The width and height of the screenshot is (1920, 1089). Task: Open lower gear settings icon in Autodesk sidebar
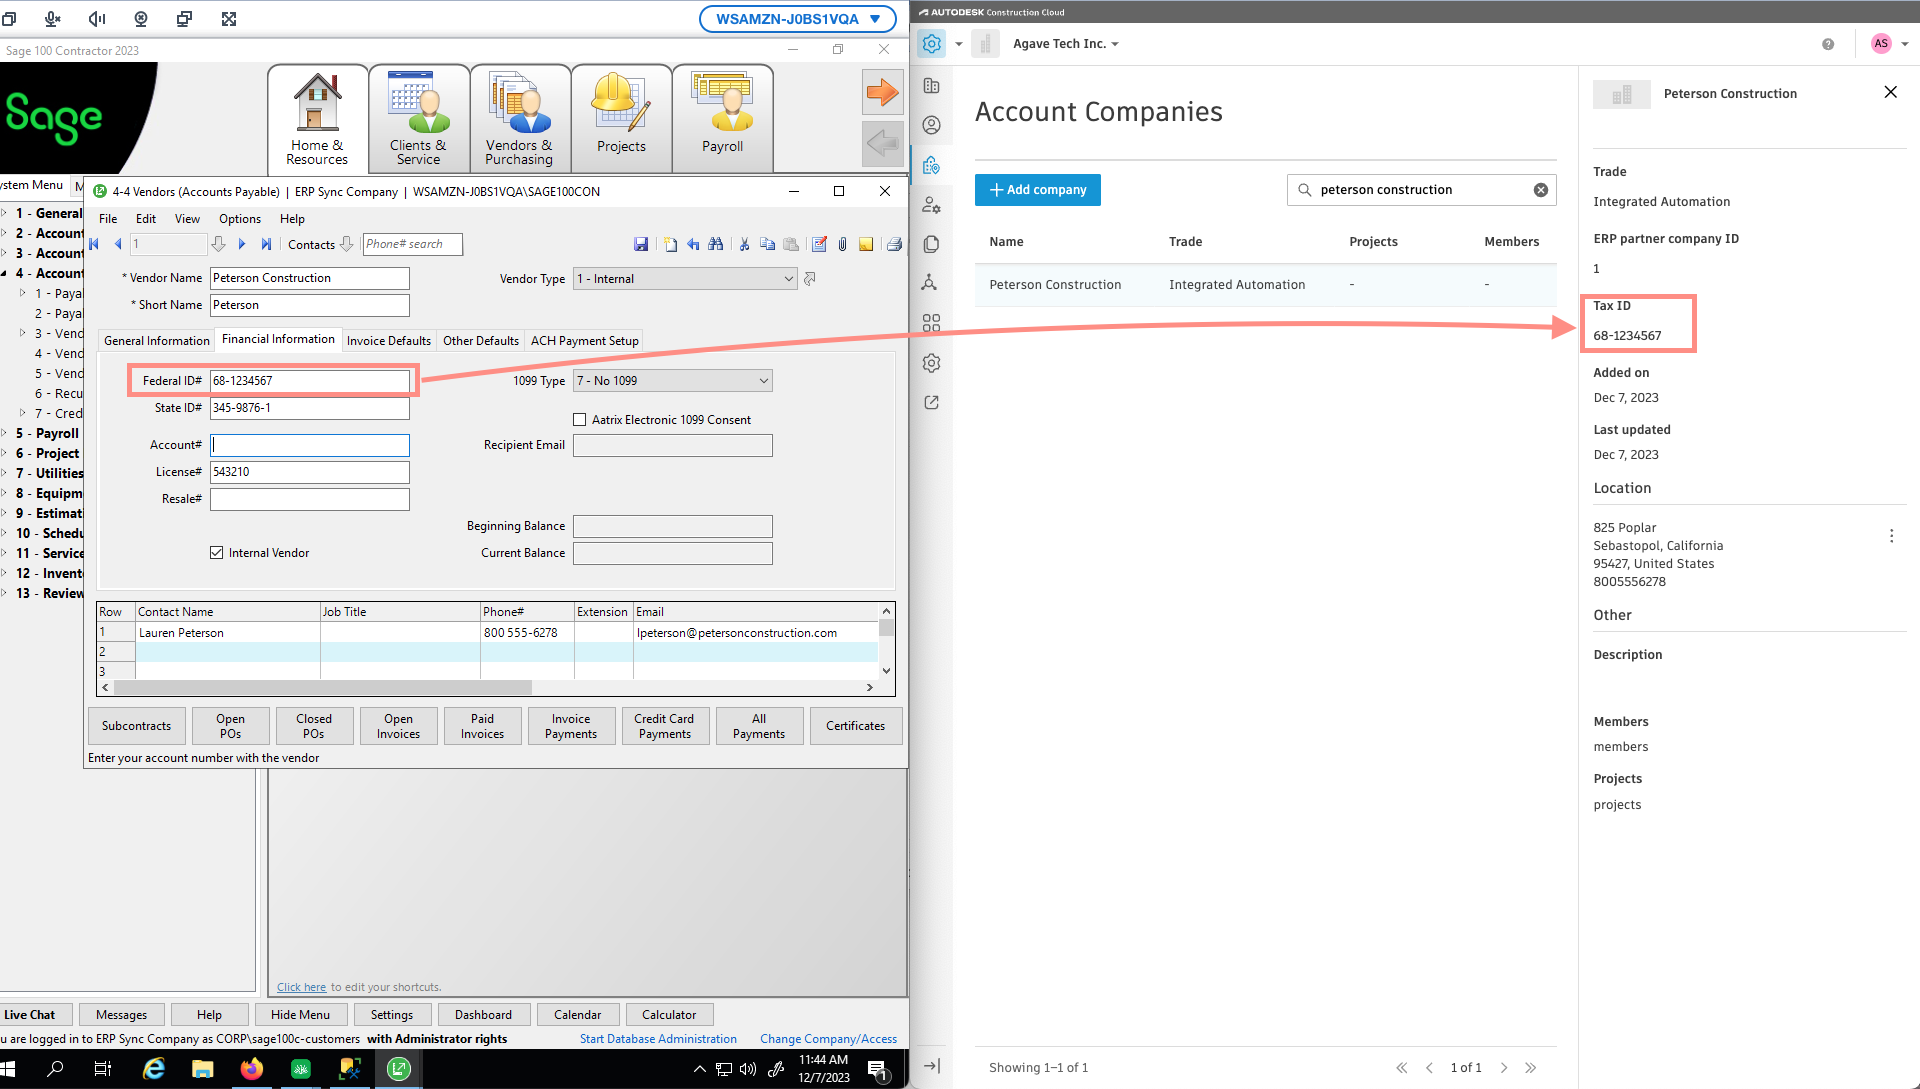click(932, 363)
